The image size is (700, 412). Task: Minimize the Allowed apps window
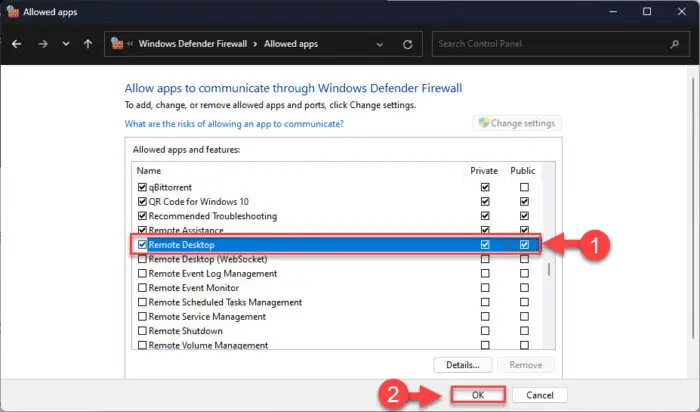tap(613, 12)
